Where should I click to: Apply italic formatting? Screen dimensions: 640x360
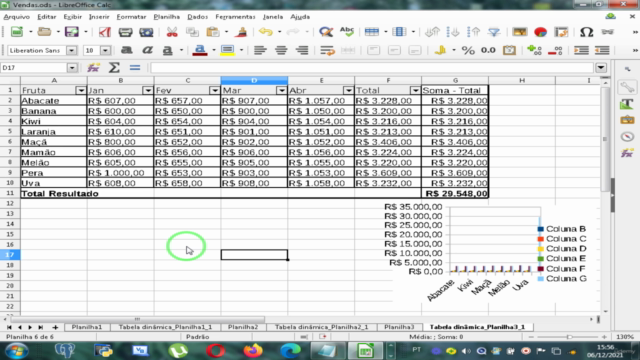(x=147, y=50)
